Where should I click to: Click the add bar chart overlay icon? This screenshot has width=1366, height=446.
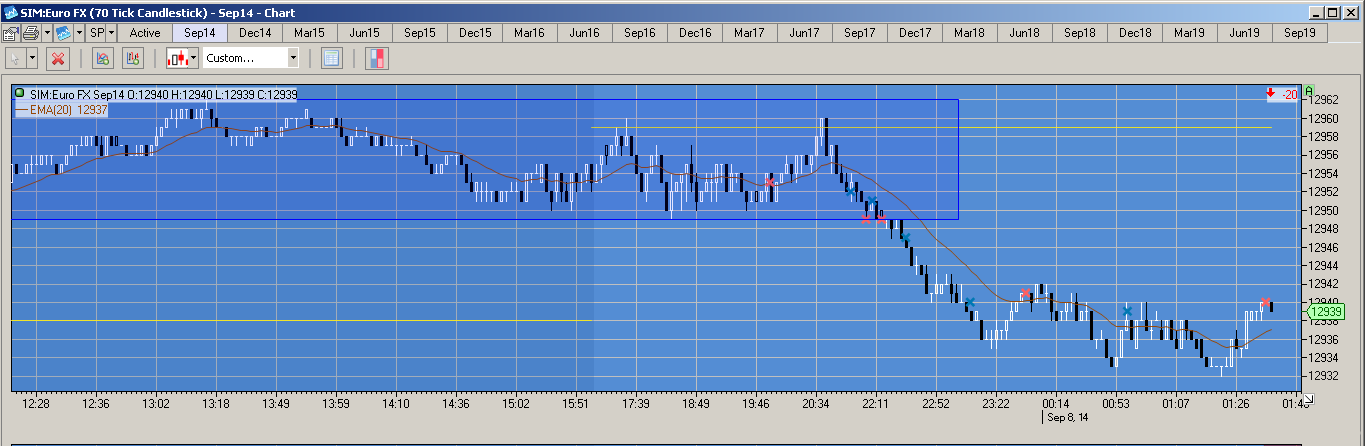(132, 58)
